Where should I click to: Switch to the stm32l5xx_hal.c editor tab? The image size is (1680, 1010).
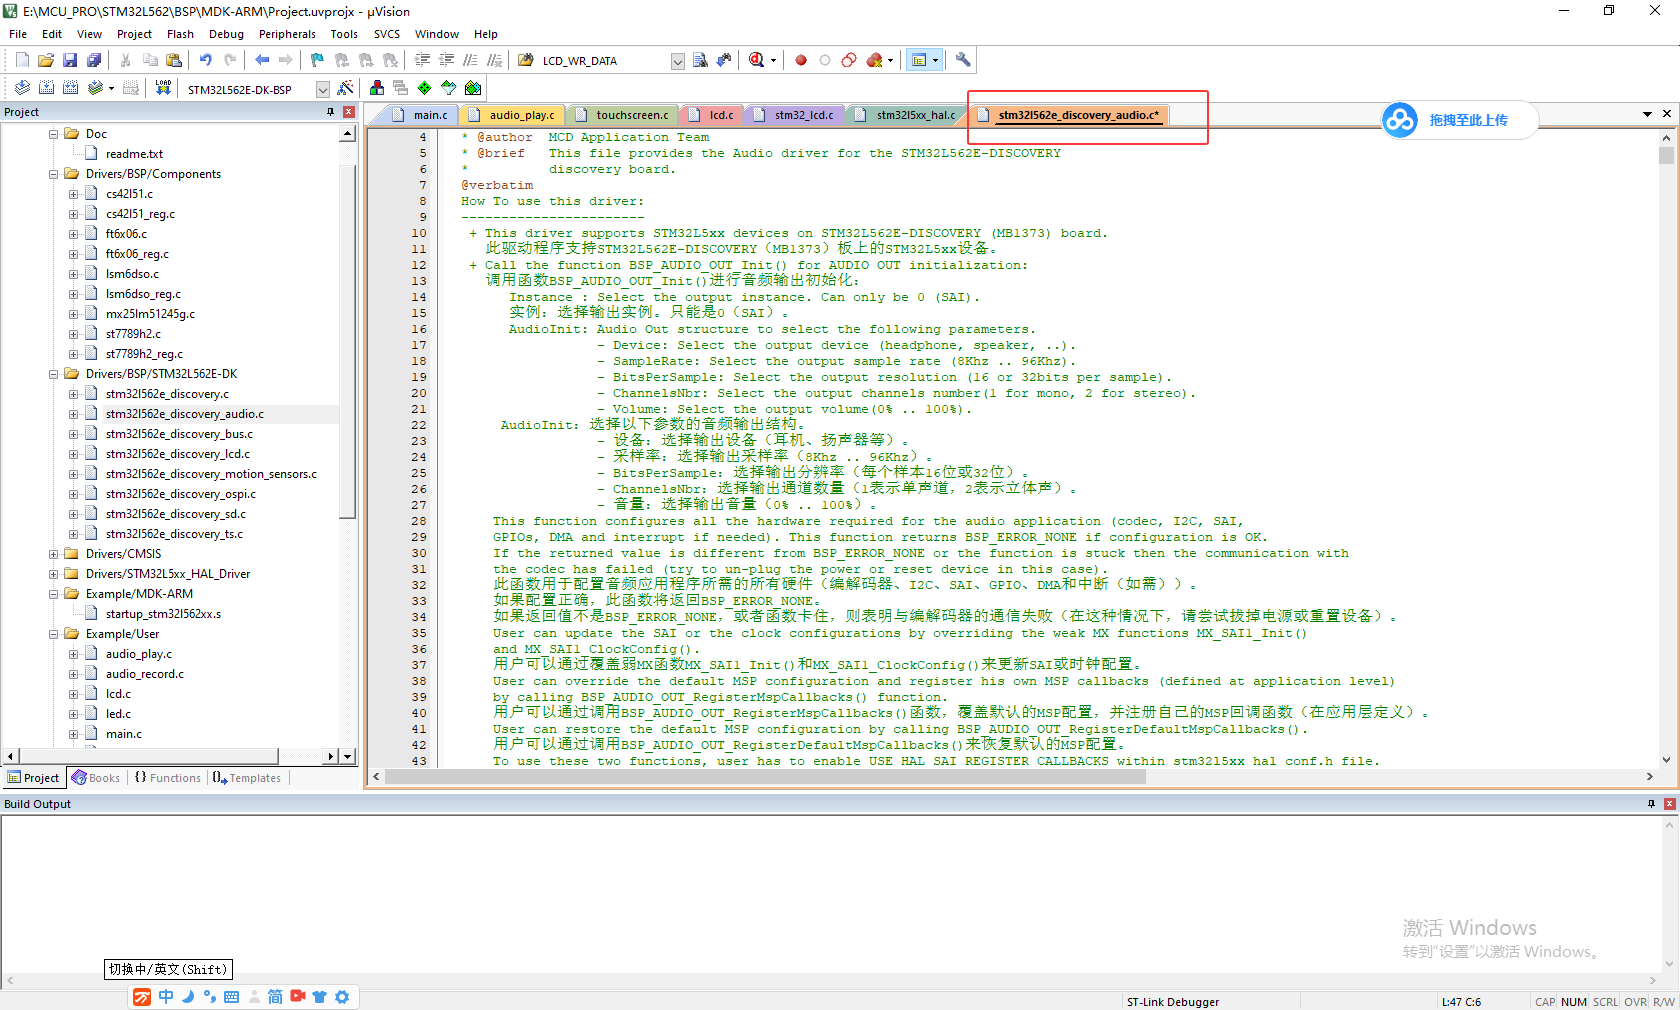(906, 115)
